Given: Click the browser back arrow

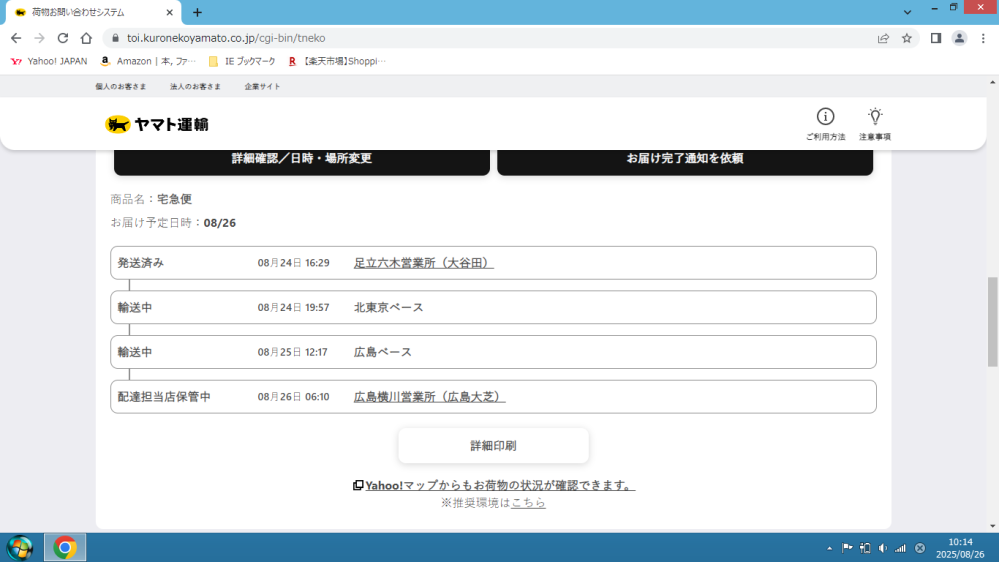Looking at the screenshot, I should (16, 38).
